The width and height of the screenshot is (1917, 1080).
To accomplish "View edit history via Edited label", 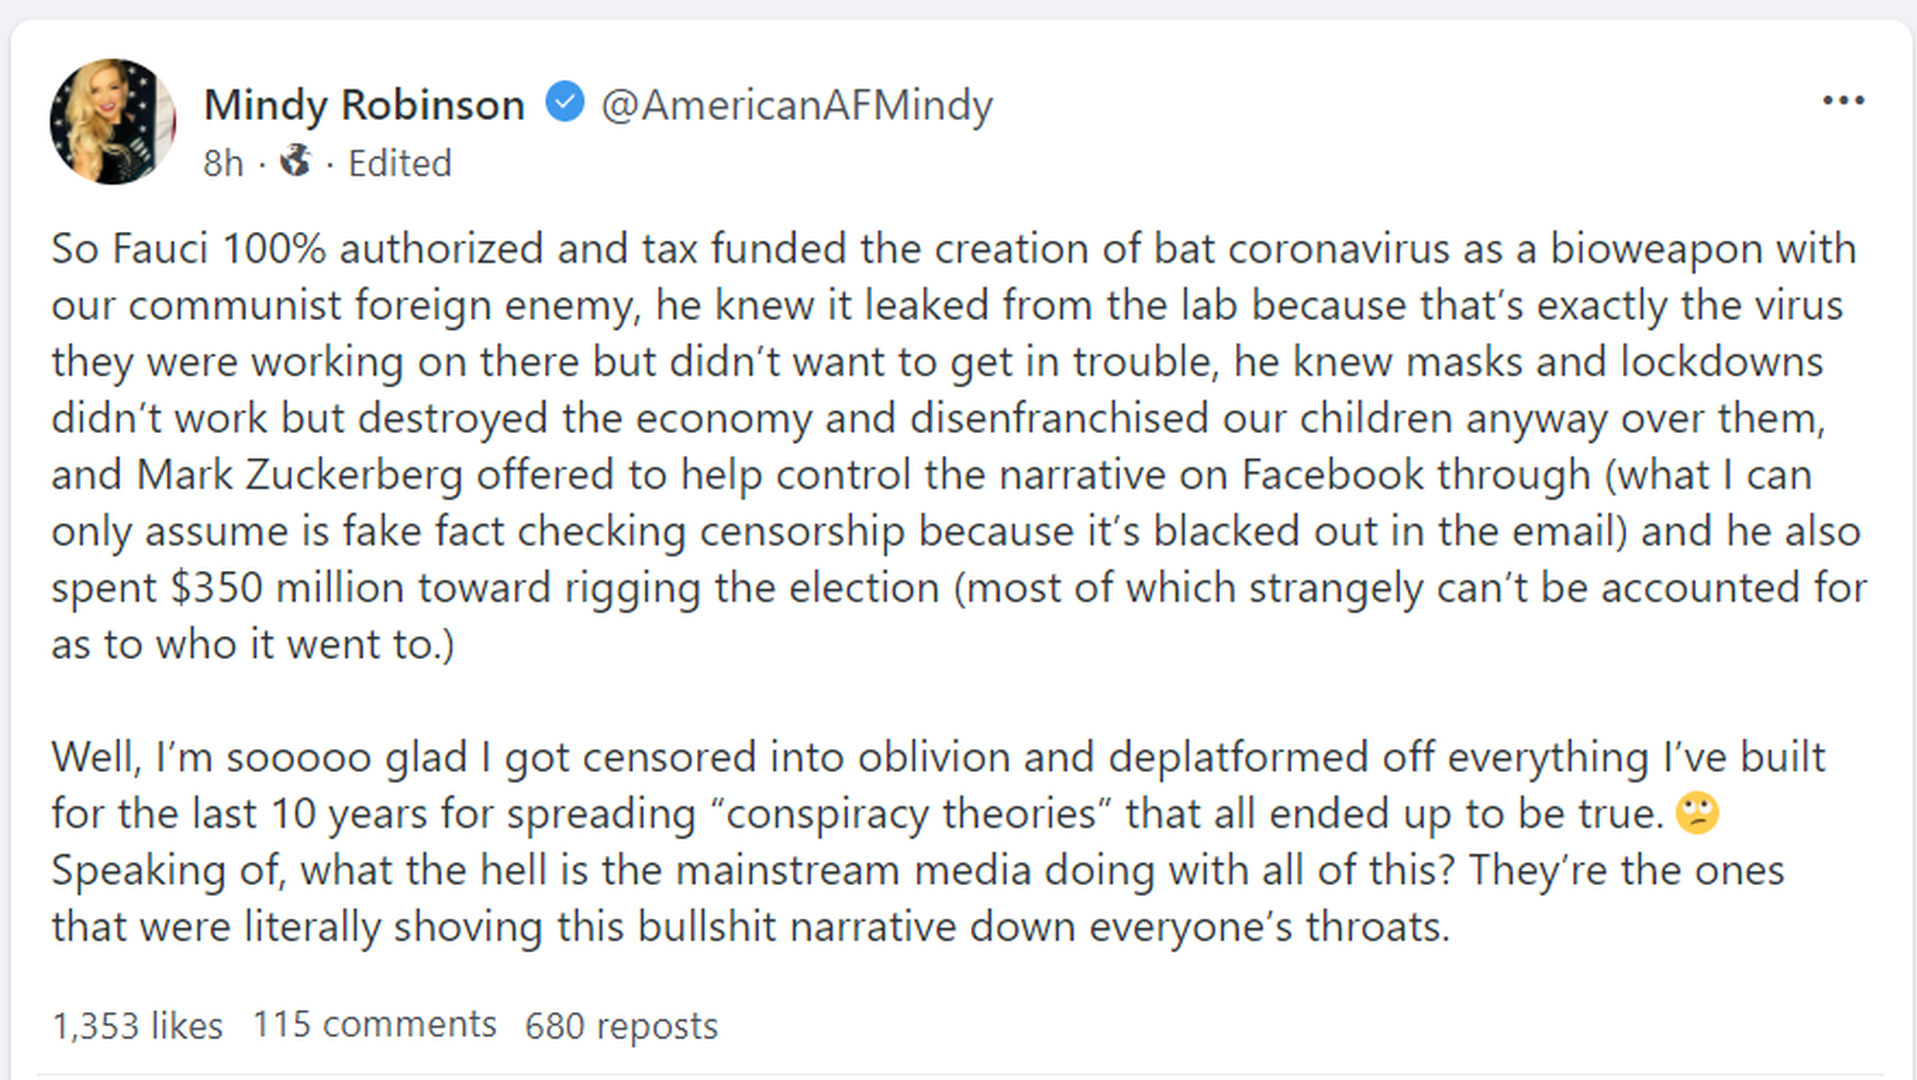I will point(400,163).
